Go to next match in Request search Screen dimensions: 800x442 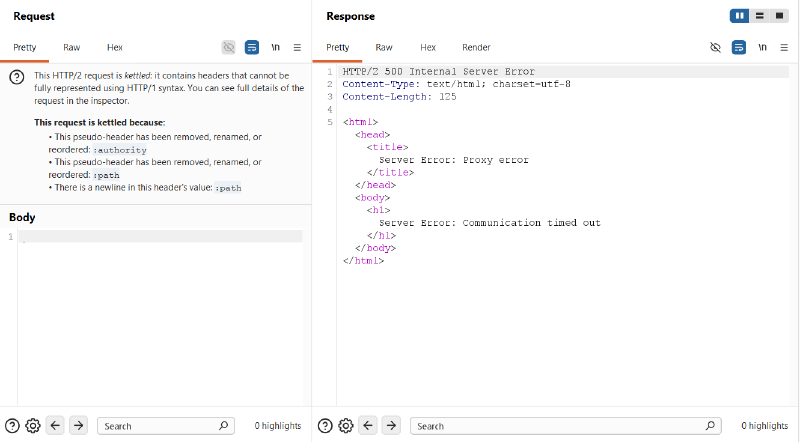pos(78,425)
